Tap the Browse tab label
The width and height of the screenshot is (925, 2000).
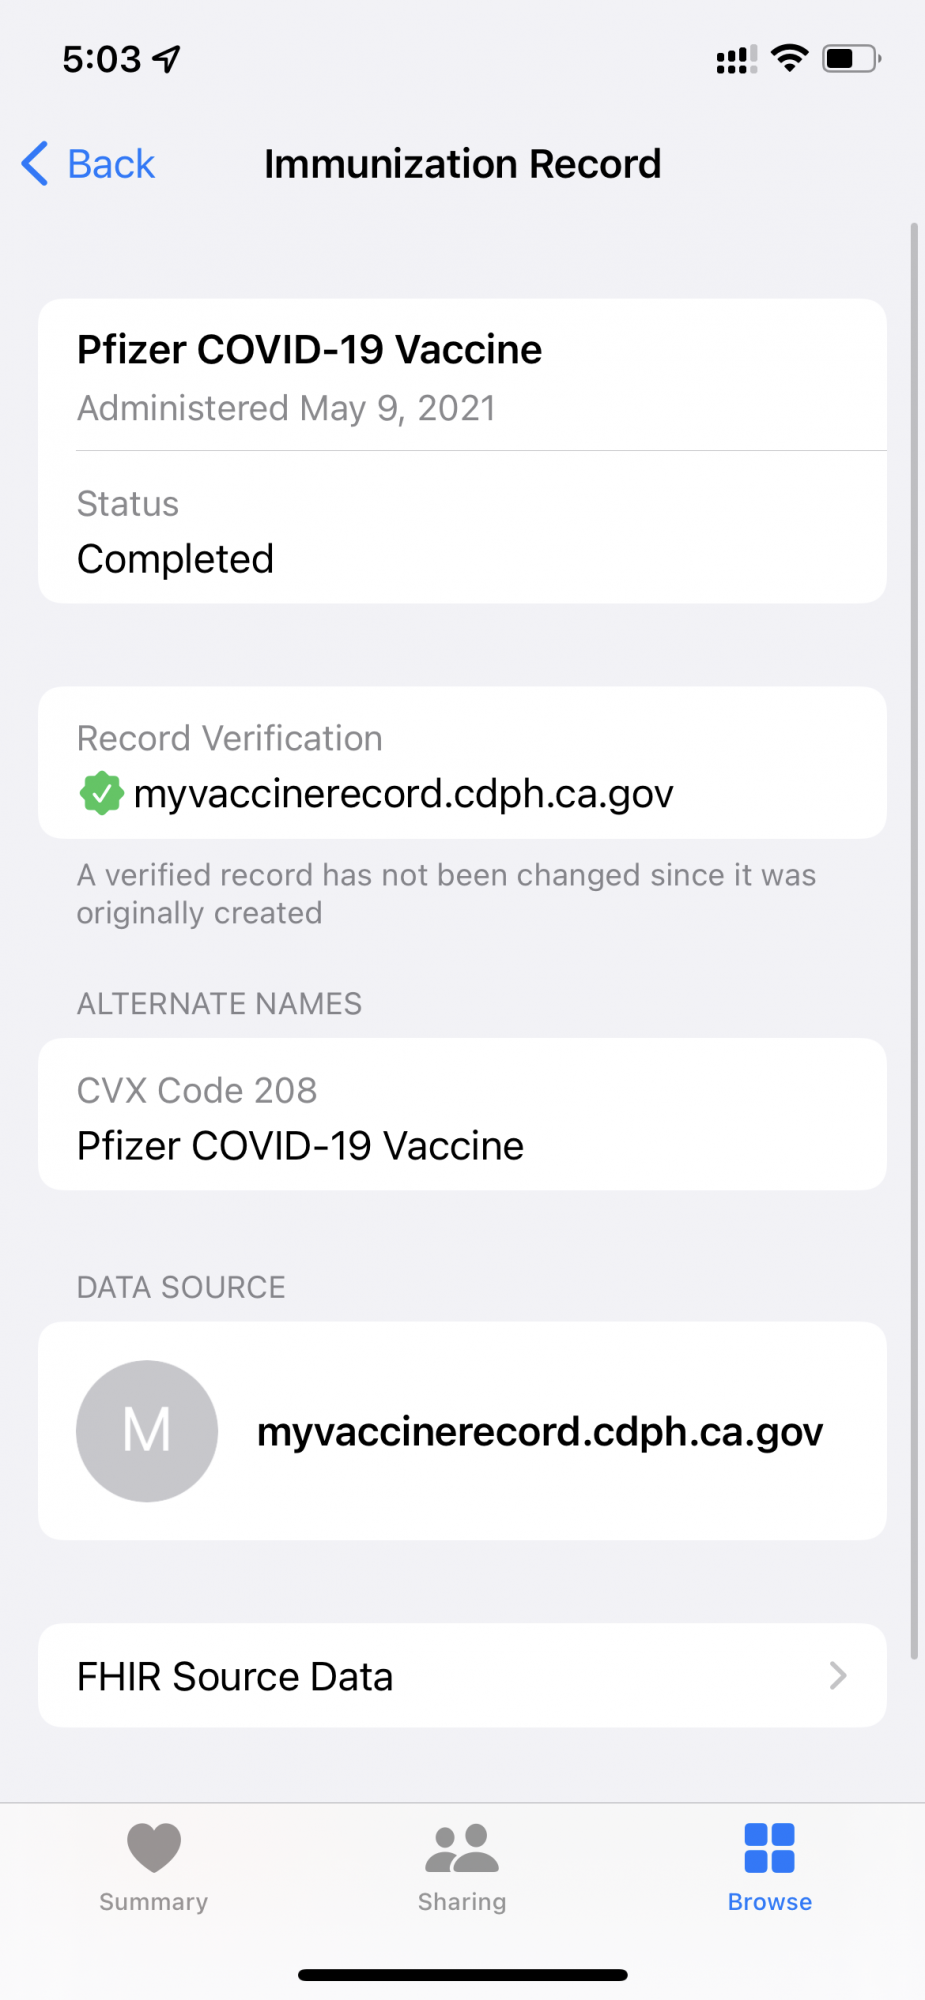769,1902
